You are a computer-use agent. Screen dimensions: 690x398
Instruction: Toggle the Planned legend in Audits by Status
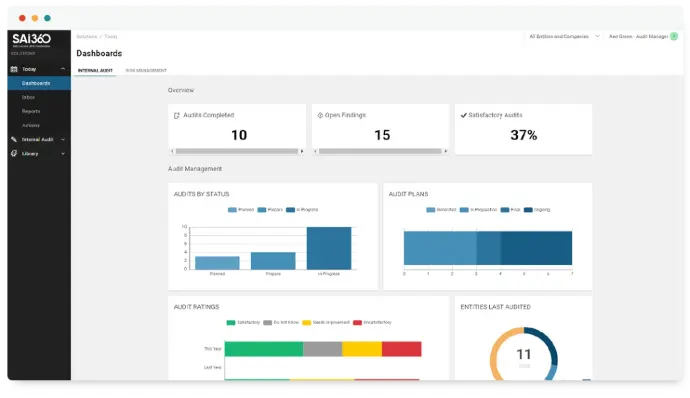[x=241, y=210]
